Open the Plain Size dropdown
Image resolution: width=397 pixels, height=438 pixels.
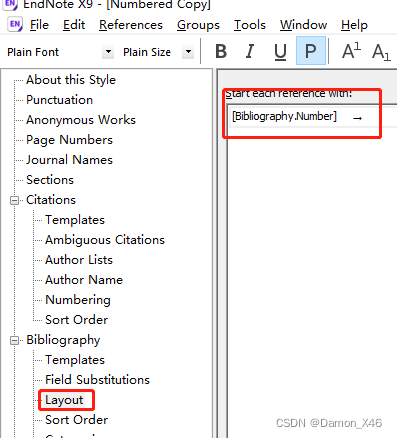coord(188,52)
